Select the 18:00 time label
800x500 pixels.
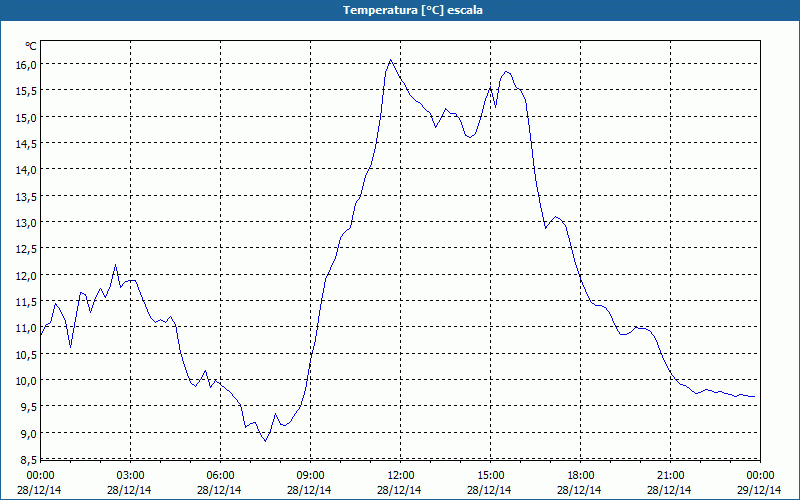[x=581, y=476]
